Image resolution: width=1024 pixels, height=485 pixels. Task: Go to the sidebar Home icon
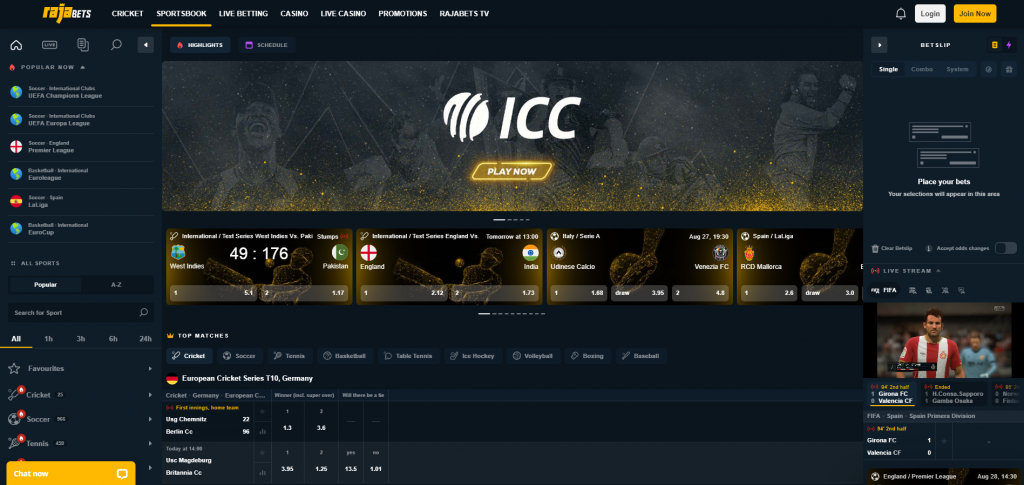[16, 45]
